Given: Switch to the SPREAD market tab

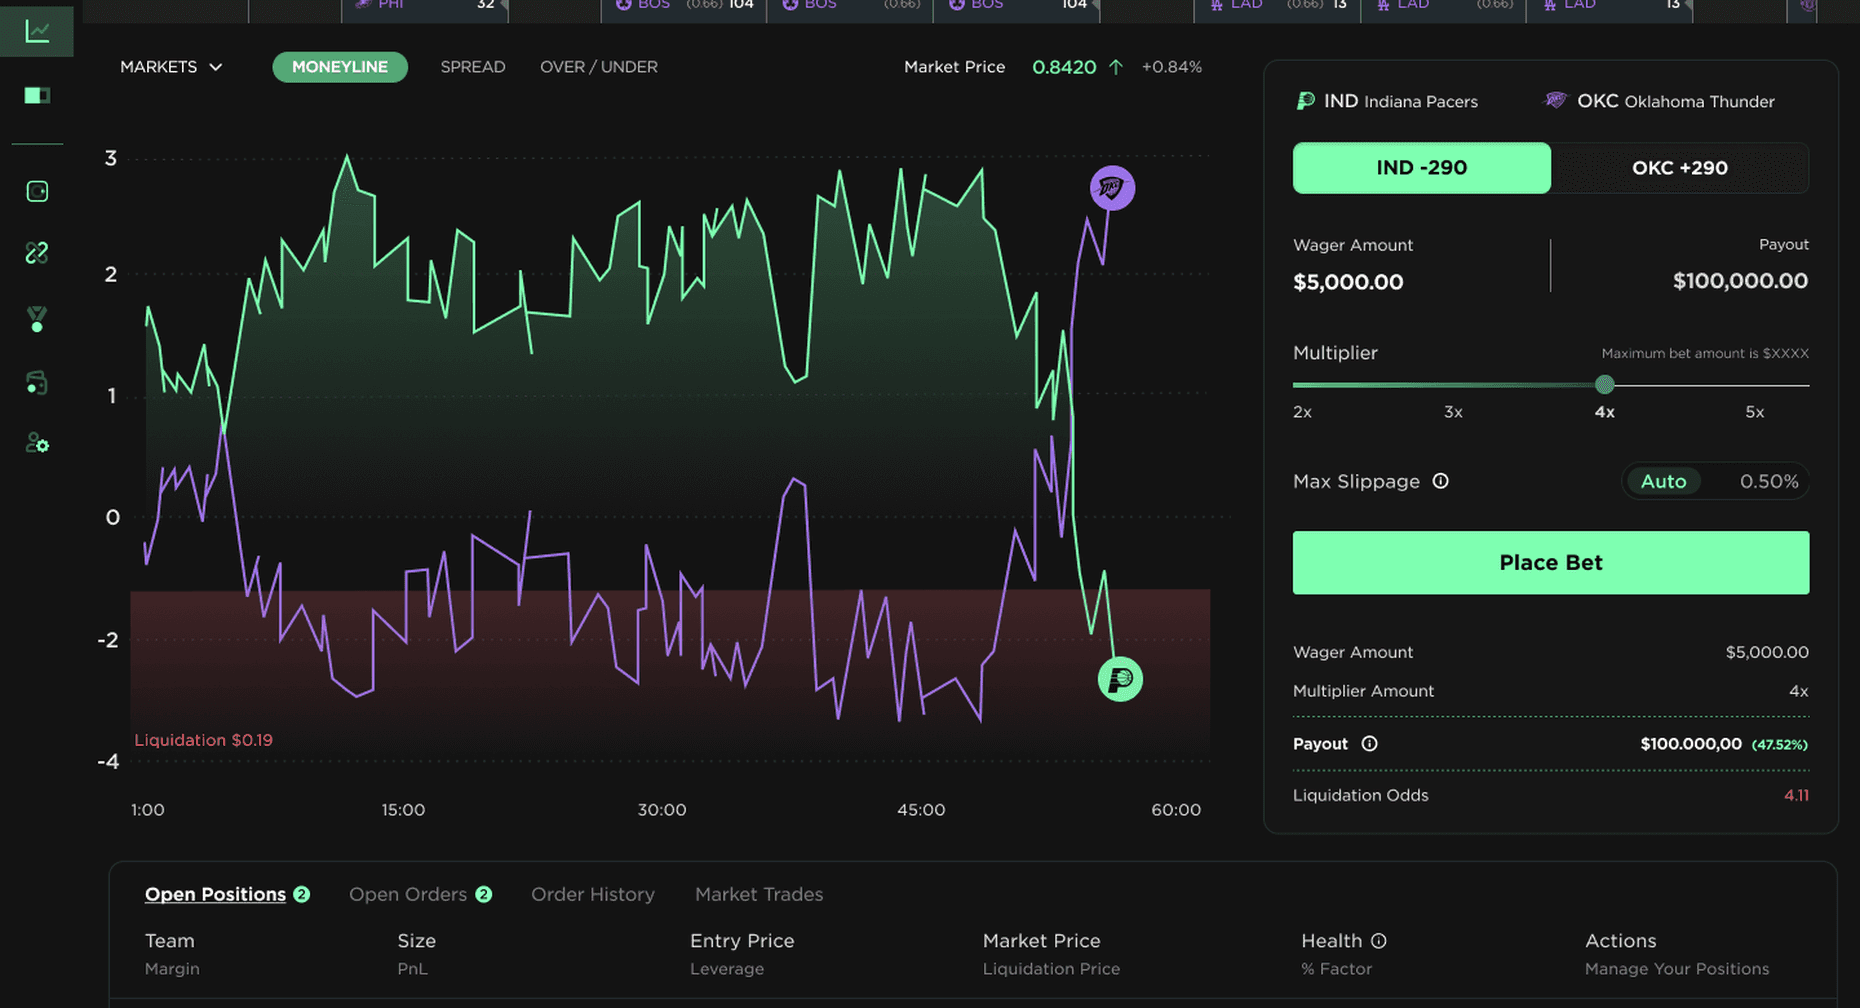Looking at the screenshot, I should (x=473, y=67).
